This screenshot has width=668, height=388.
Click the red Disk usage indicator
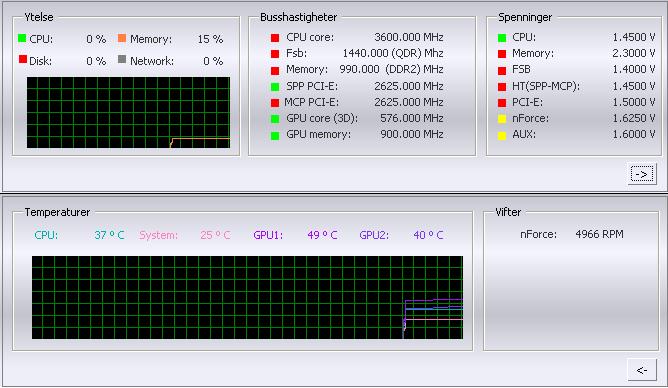pos(23,59)
